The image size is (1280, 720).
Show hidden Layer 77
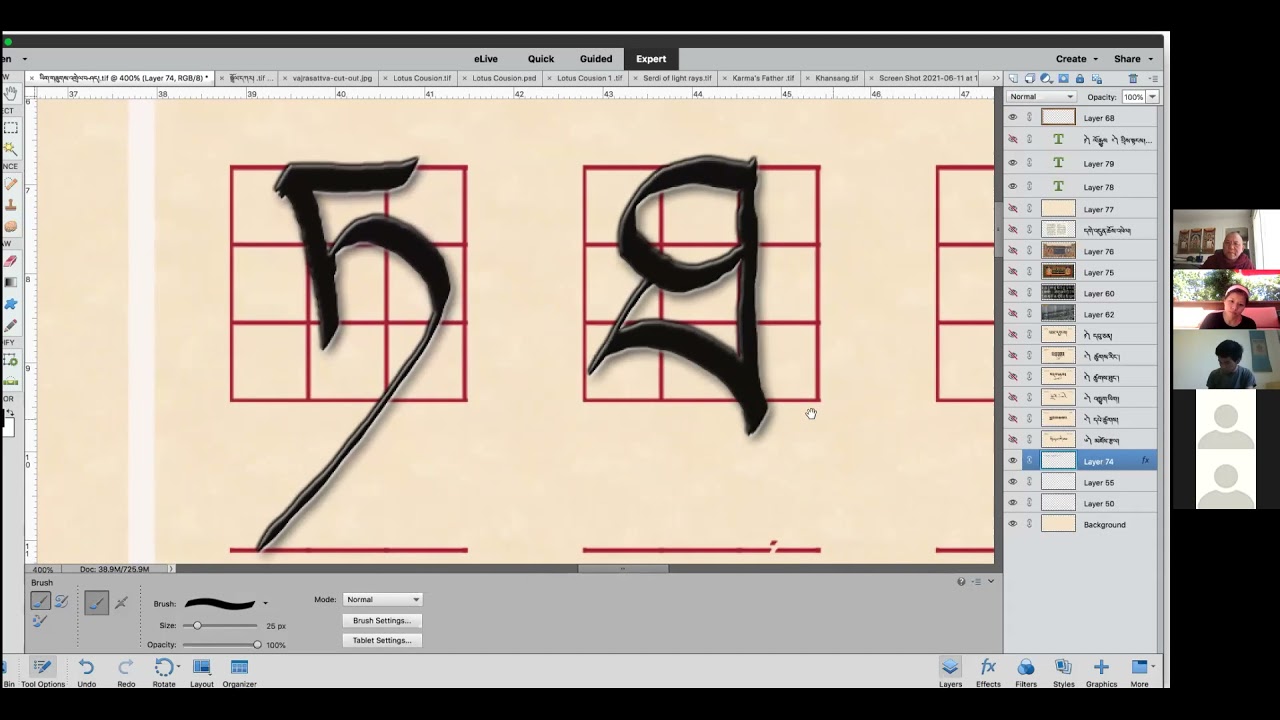[x=1012, y=209]
